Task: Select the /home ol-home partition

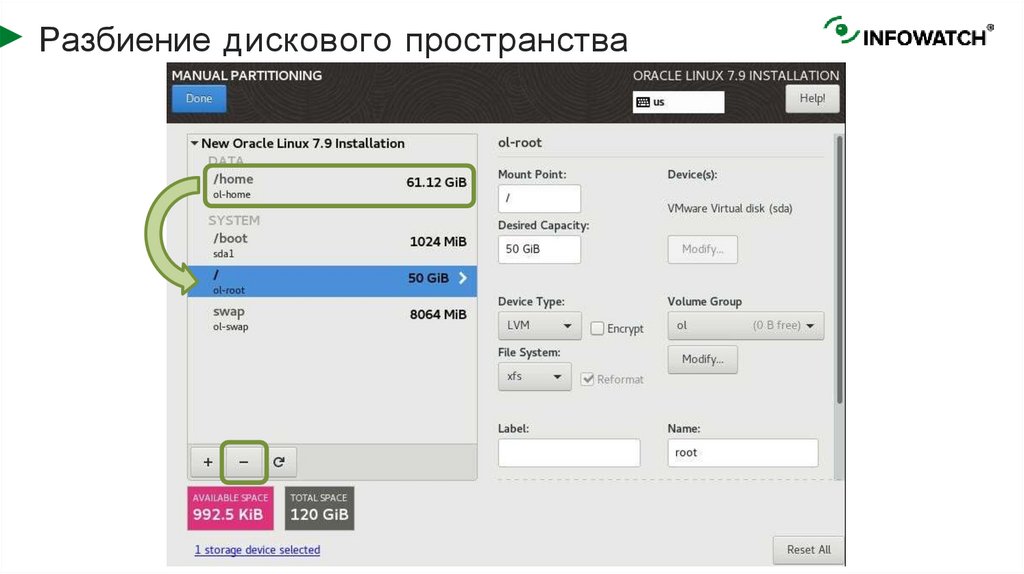Action: pyautogui.click(x=340, y=186)
